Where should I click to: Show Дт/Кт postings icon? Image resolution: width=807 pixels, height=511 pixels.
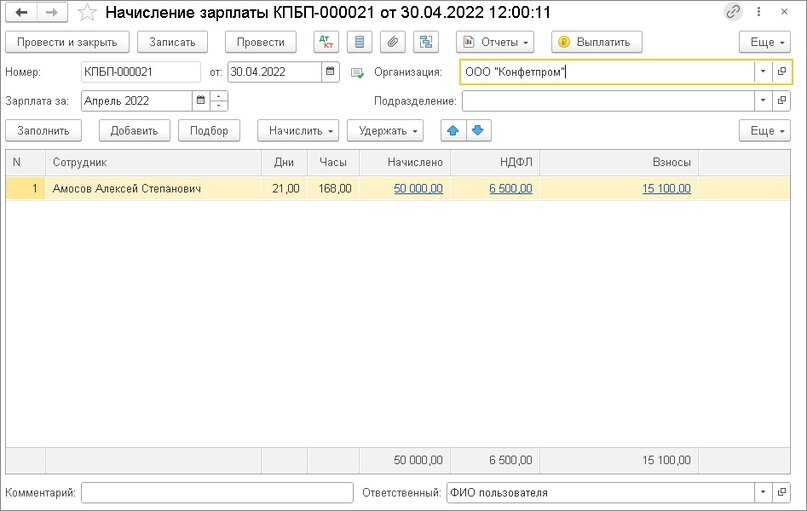coord(326,42)
